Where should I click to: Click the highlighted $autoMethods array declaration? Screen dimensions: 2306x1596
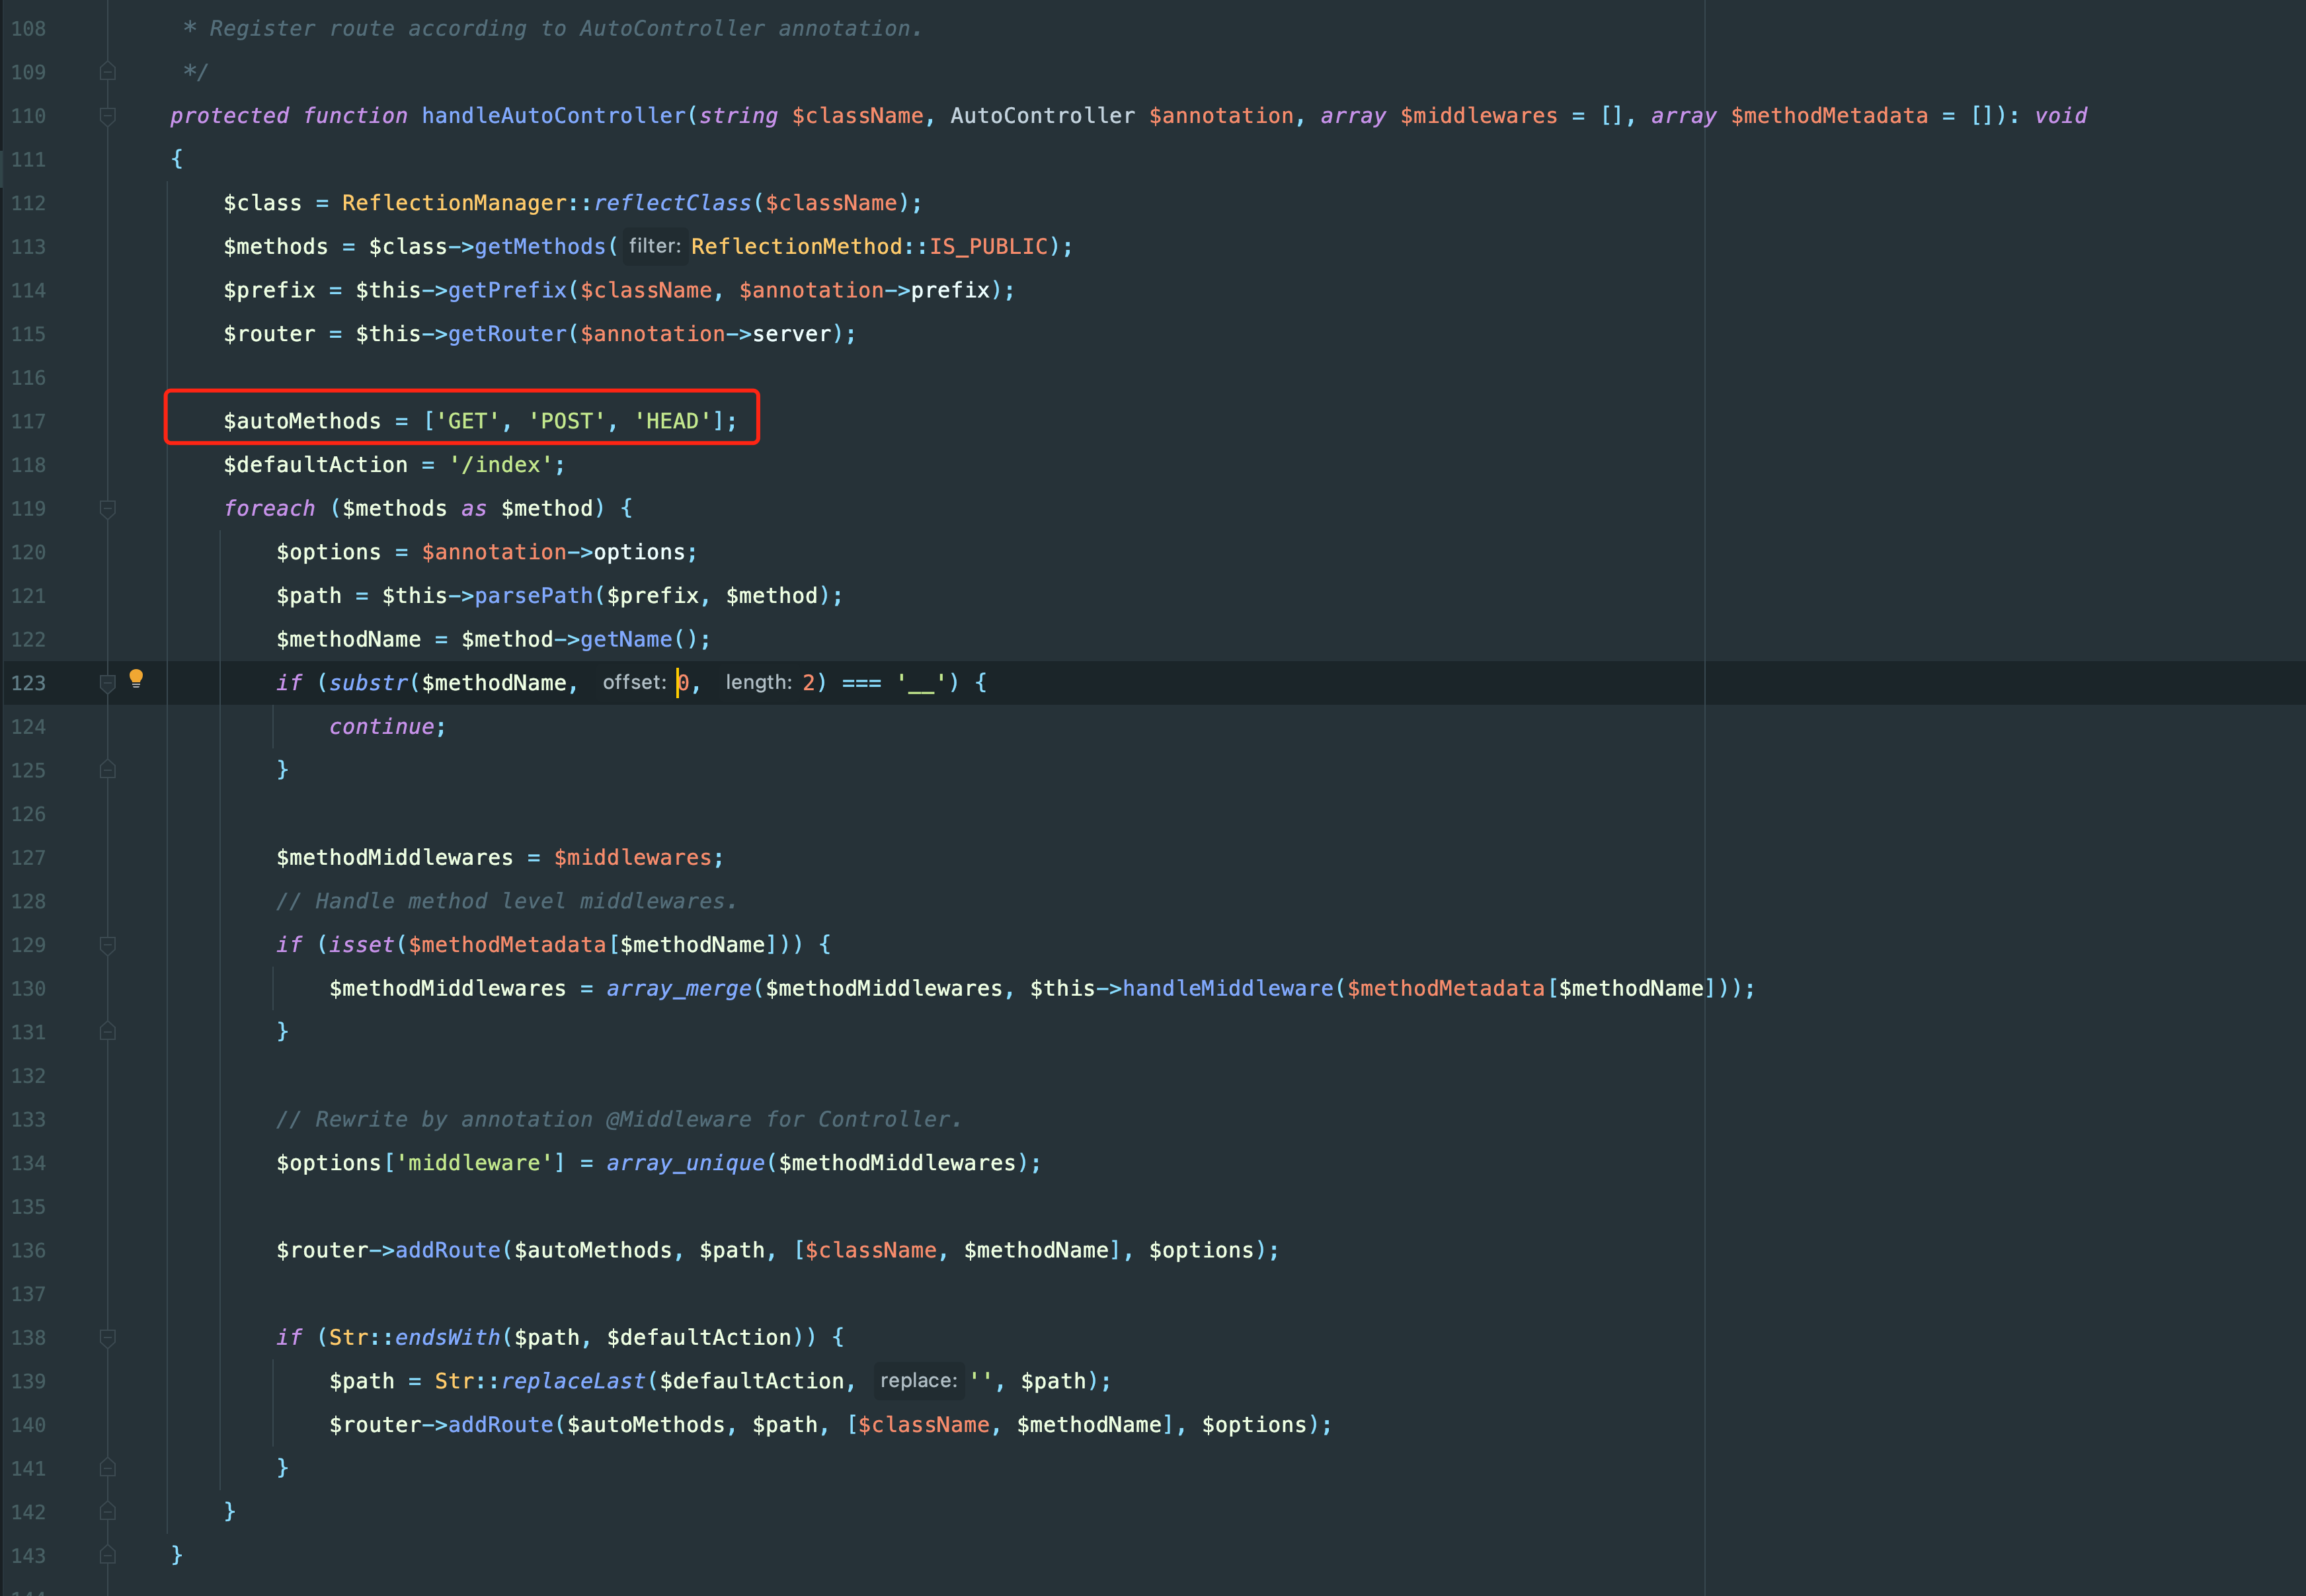pos(460,420)
